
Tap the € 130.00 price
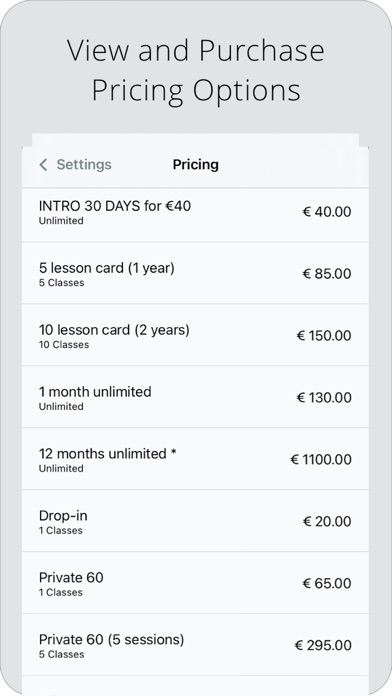tap(324, 397)
